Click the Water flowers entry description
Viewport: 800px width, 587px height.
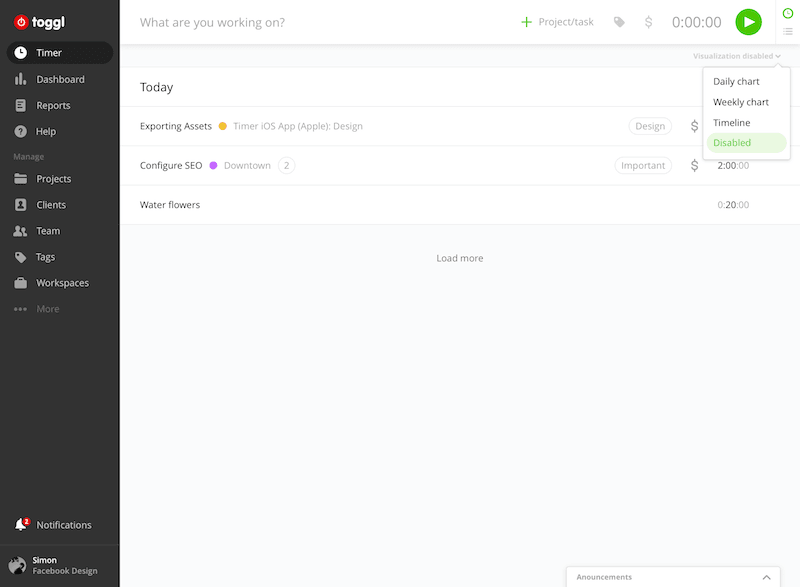coord(170,205)
